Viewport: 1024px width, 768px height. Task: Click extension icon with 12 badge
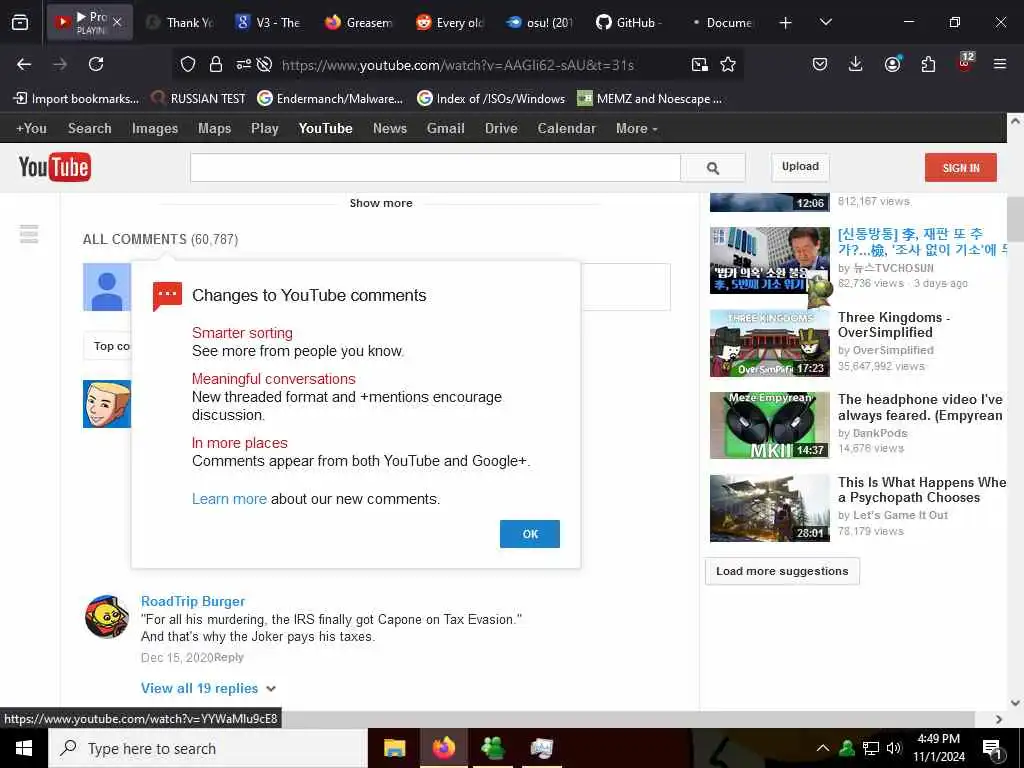[965, 62]
